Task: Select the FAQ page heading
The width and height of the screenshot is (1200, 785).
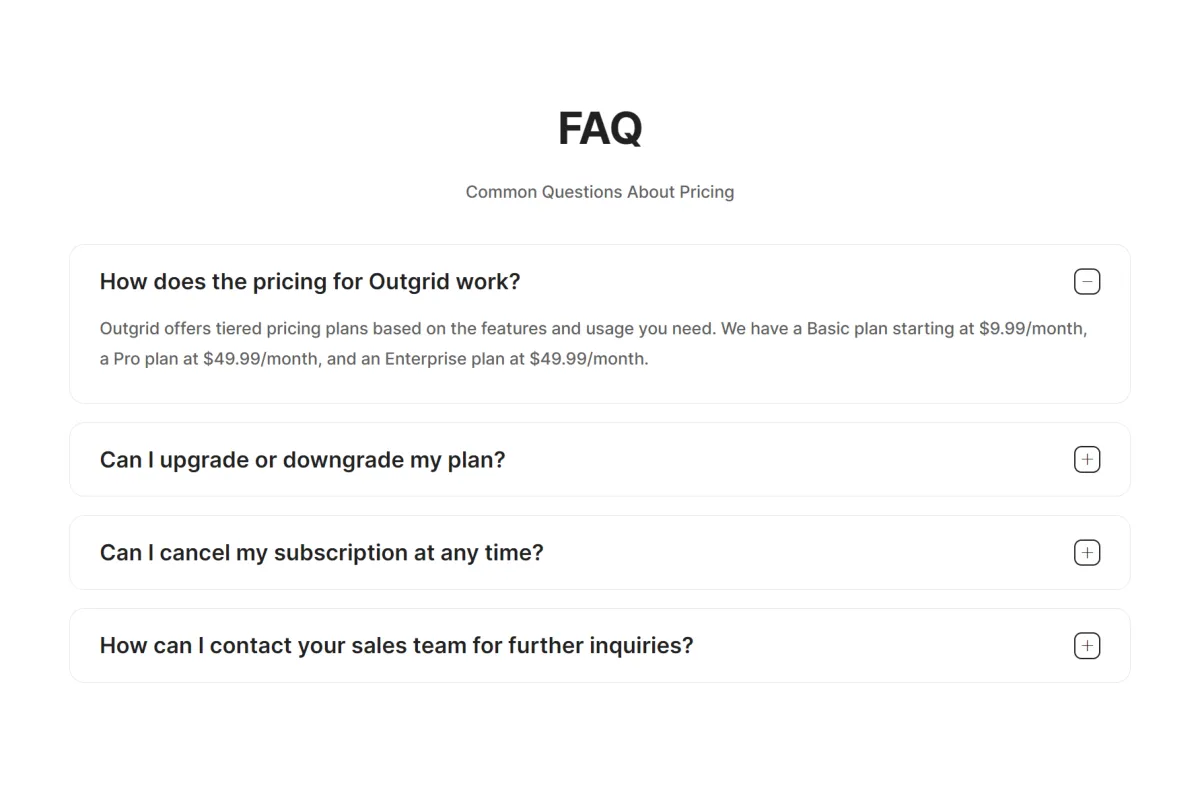Action: pos(600,128)
